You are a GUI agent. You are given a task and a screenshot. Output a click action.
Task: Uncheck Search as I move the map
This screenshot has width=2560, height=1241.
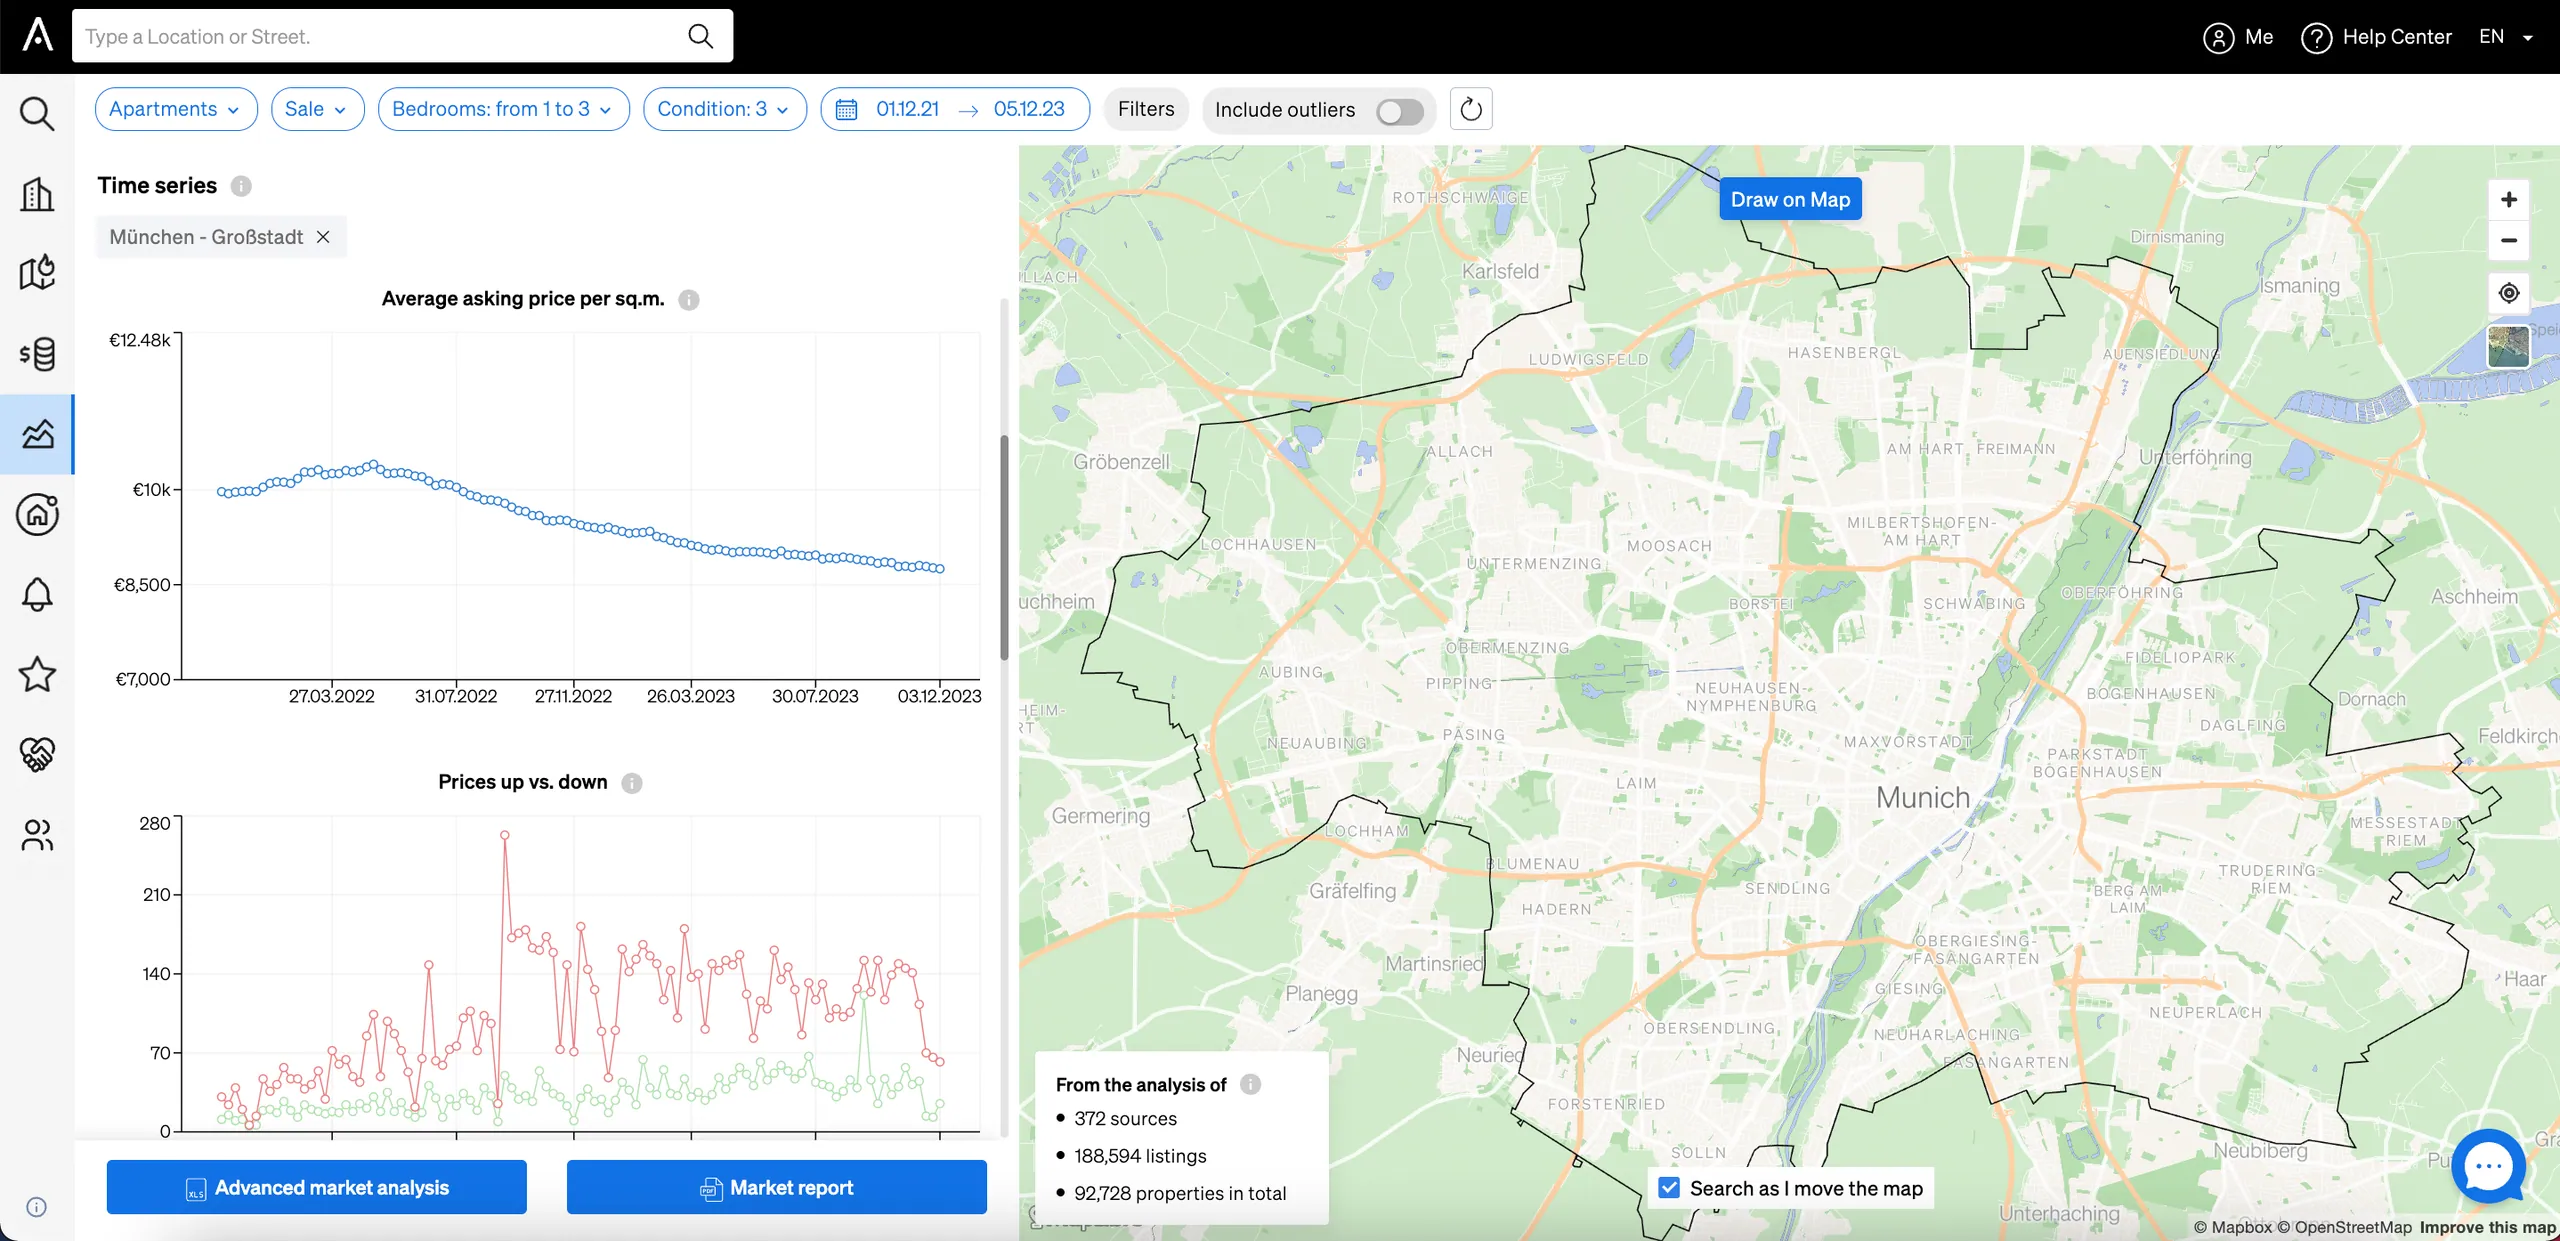point(1668,1188)
